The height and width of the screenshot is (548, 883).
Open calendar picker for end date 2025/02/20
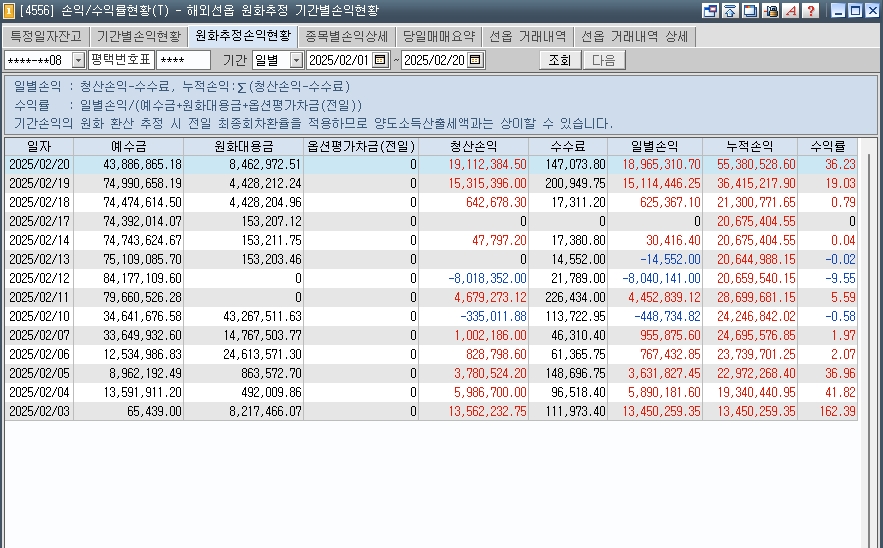click(x=475, y=60)
